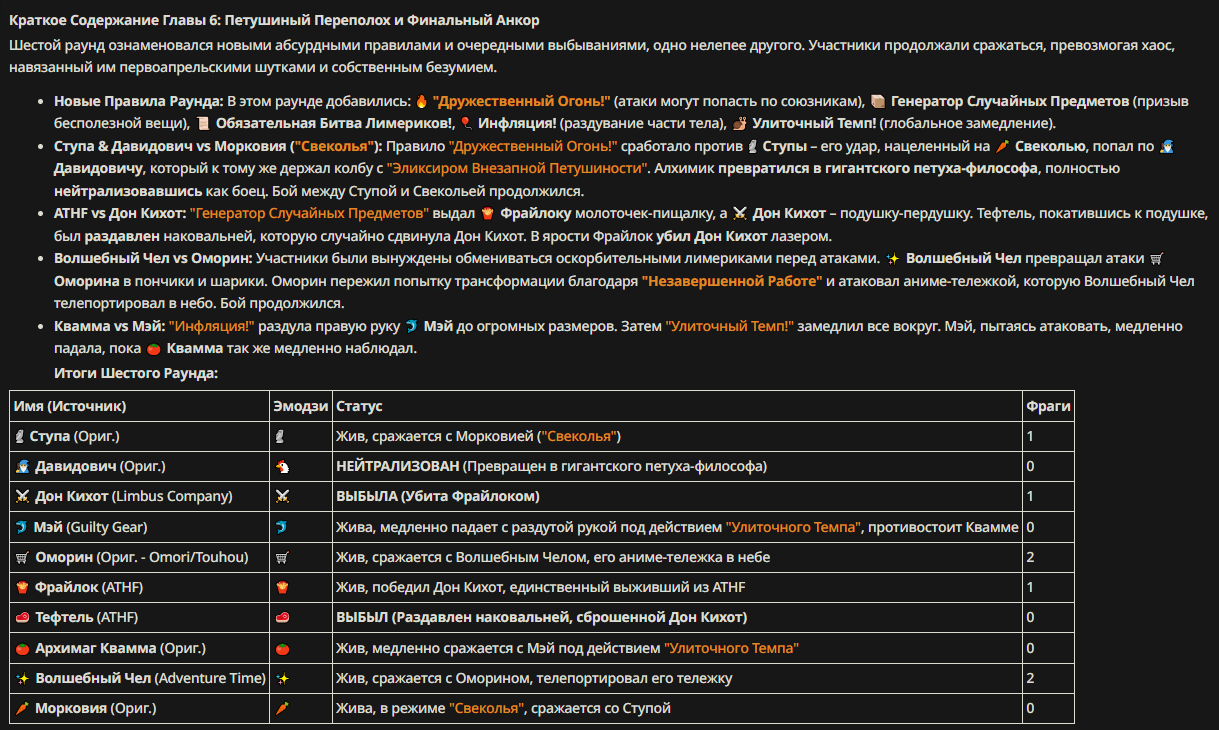Click the bold label "Волшебный Чел vs Оморин:"
Viewport: 1219px width, 730px height.
pos(153,258)
